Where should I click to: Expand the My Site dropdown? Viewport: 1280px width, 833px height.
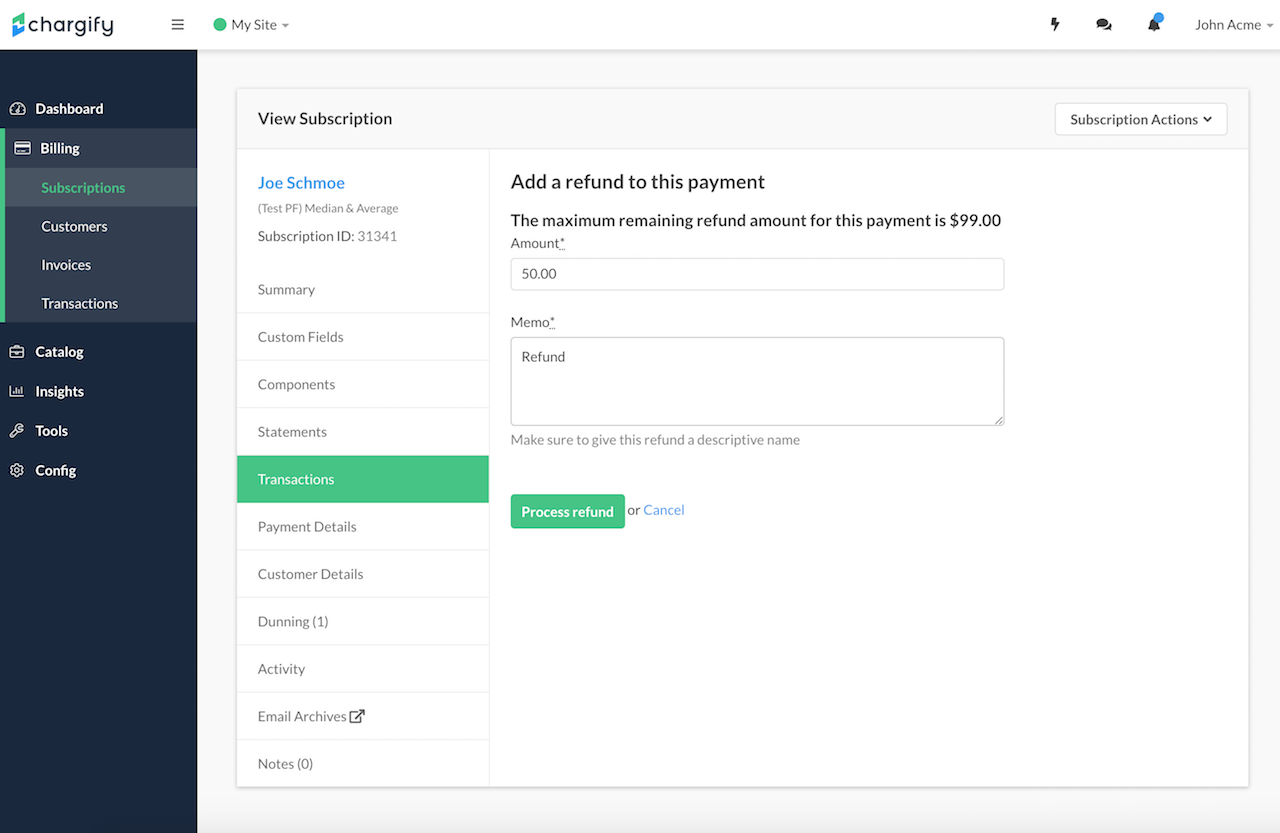[251, 24]
